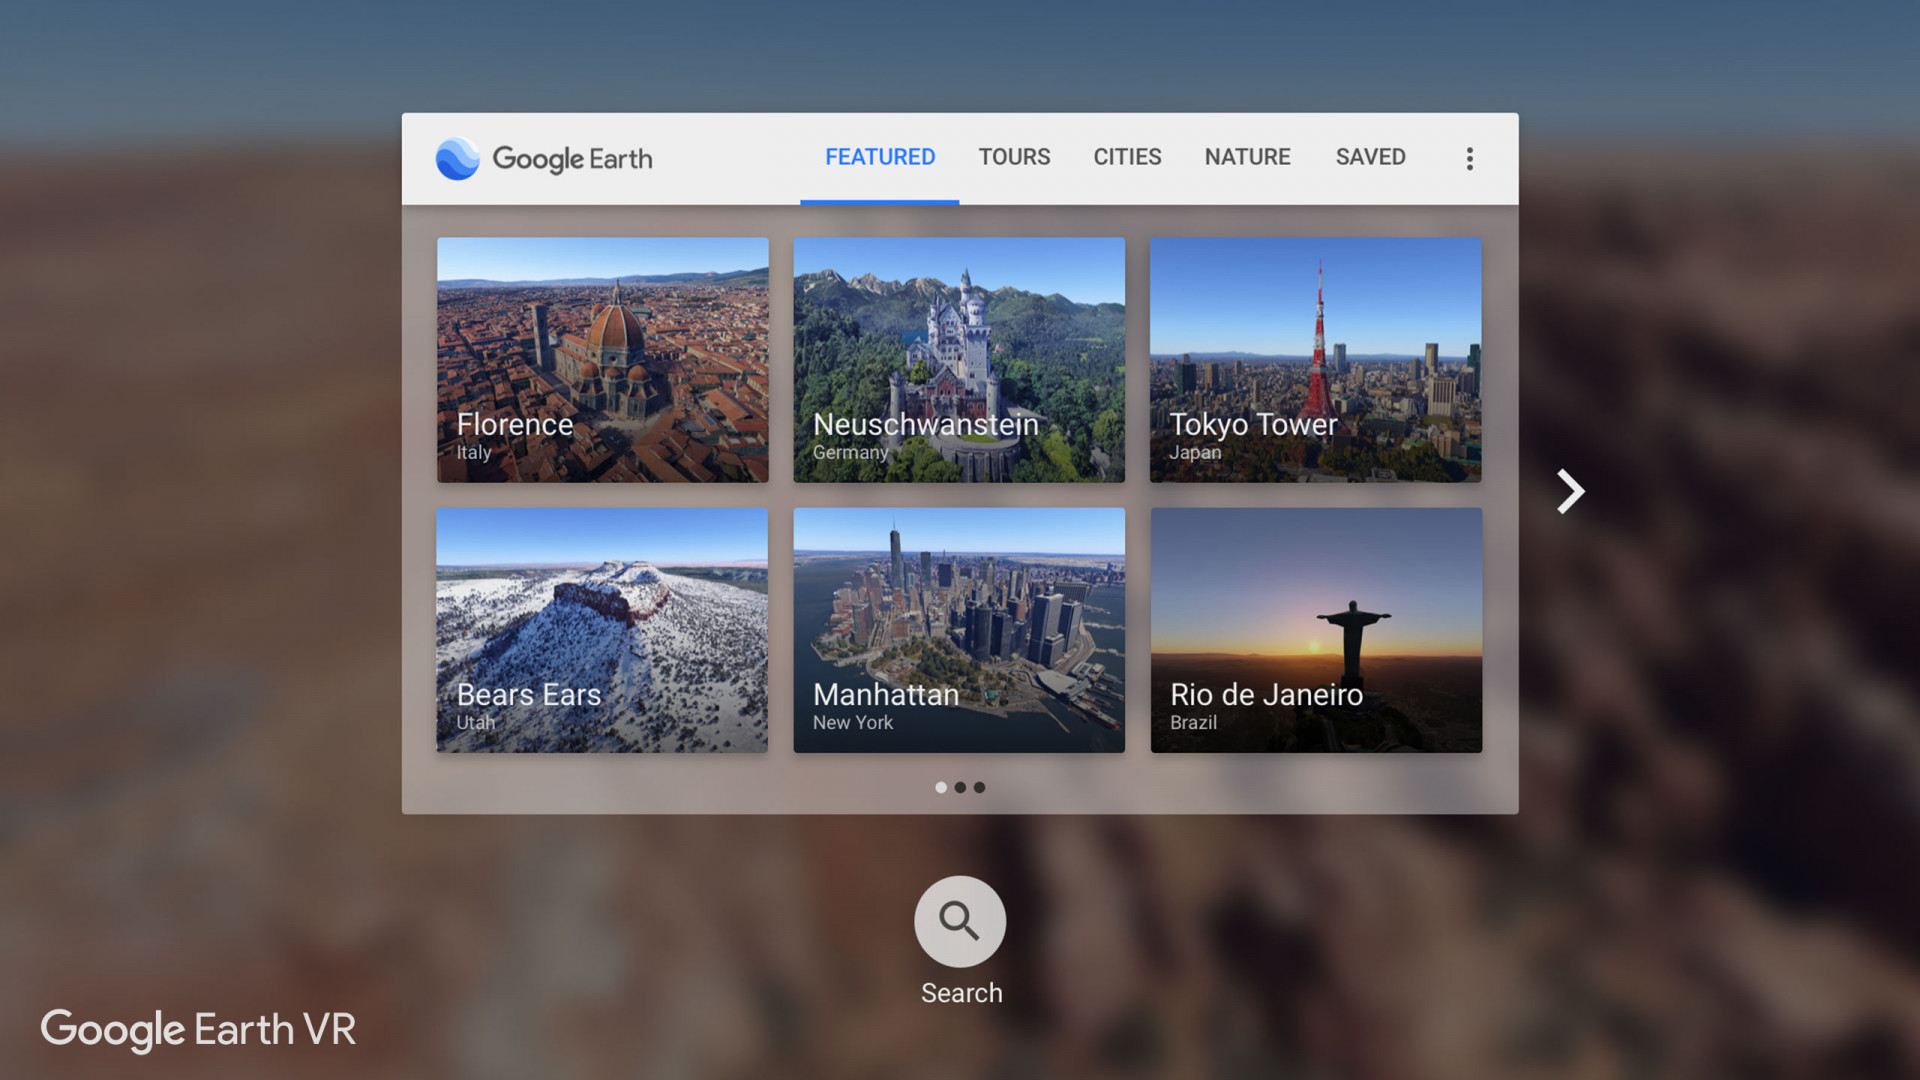Open the Florence, Italy location
This screenshot has height=1080, width=1920.
pos(601,360)
